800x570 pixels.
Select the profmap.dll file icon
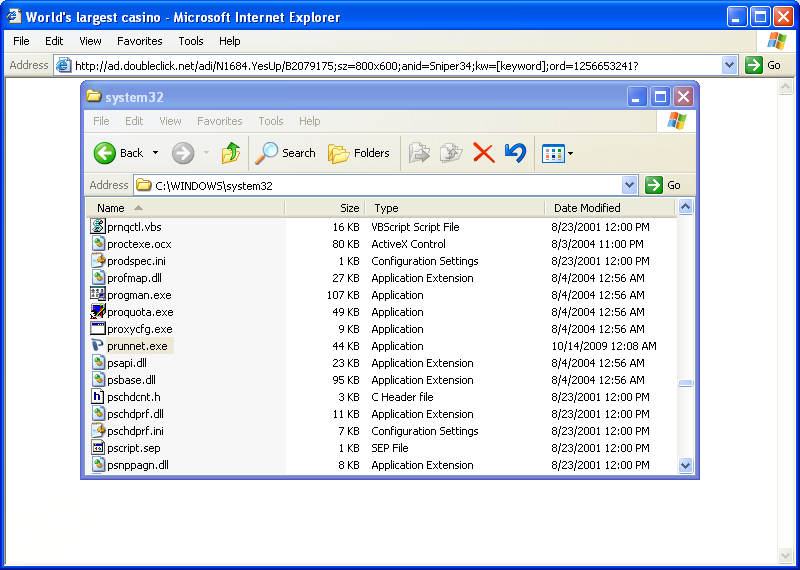pyautogui.click(x=98, y=278)
